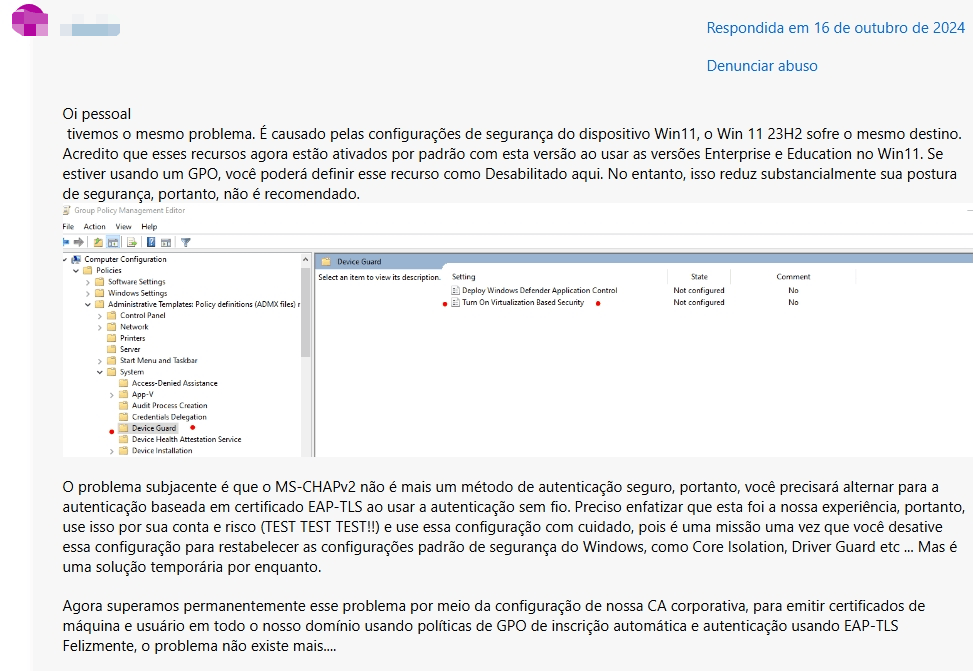The height and width of the screenshot is (671, 973).
Task: Click 'Respondida em 16 de outubro de 2024' link
Action: coord(835,28)
